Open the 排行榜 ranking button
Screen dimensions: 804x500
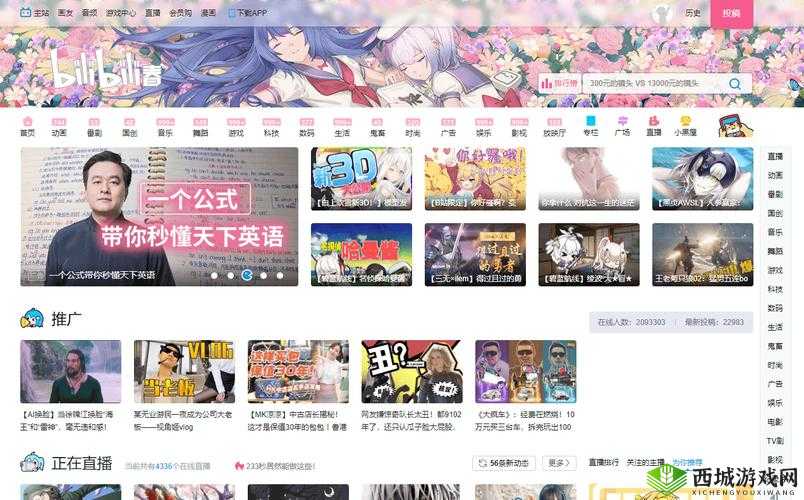(559, 83)
